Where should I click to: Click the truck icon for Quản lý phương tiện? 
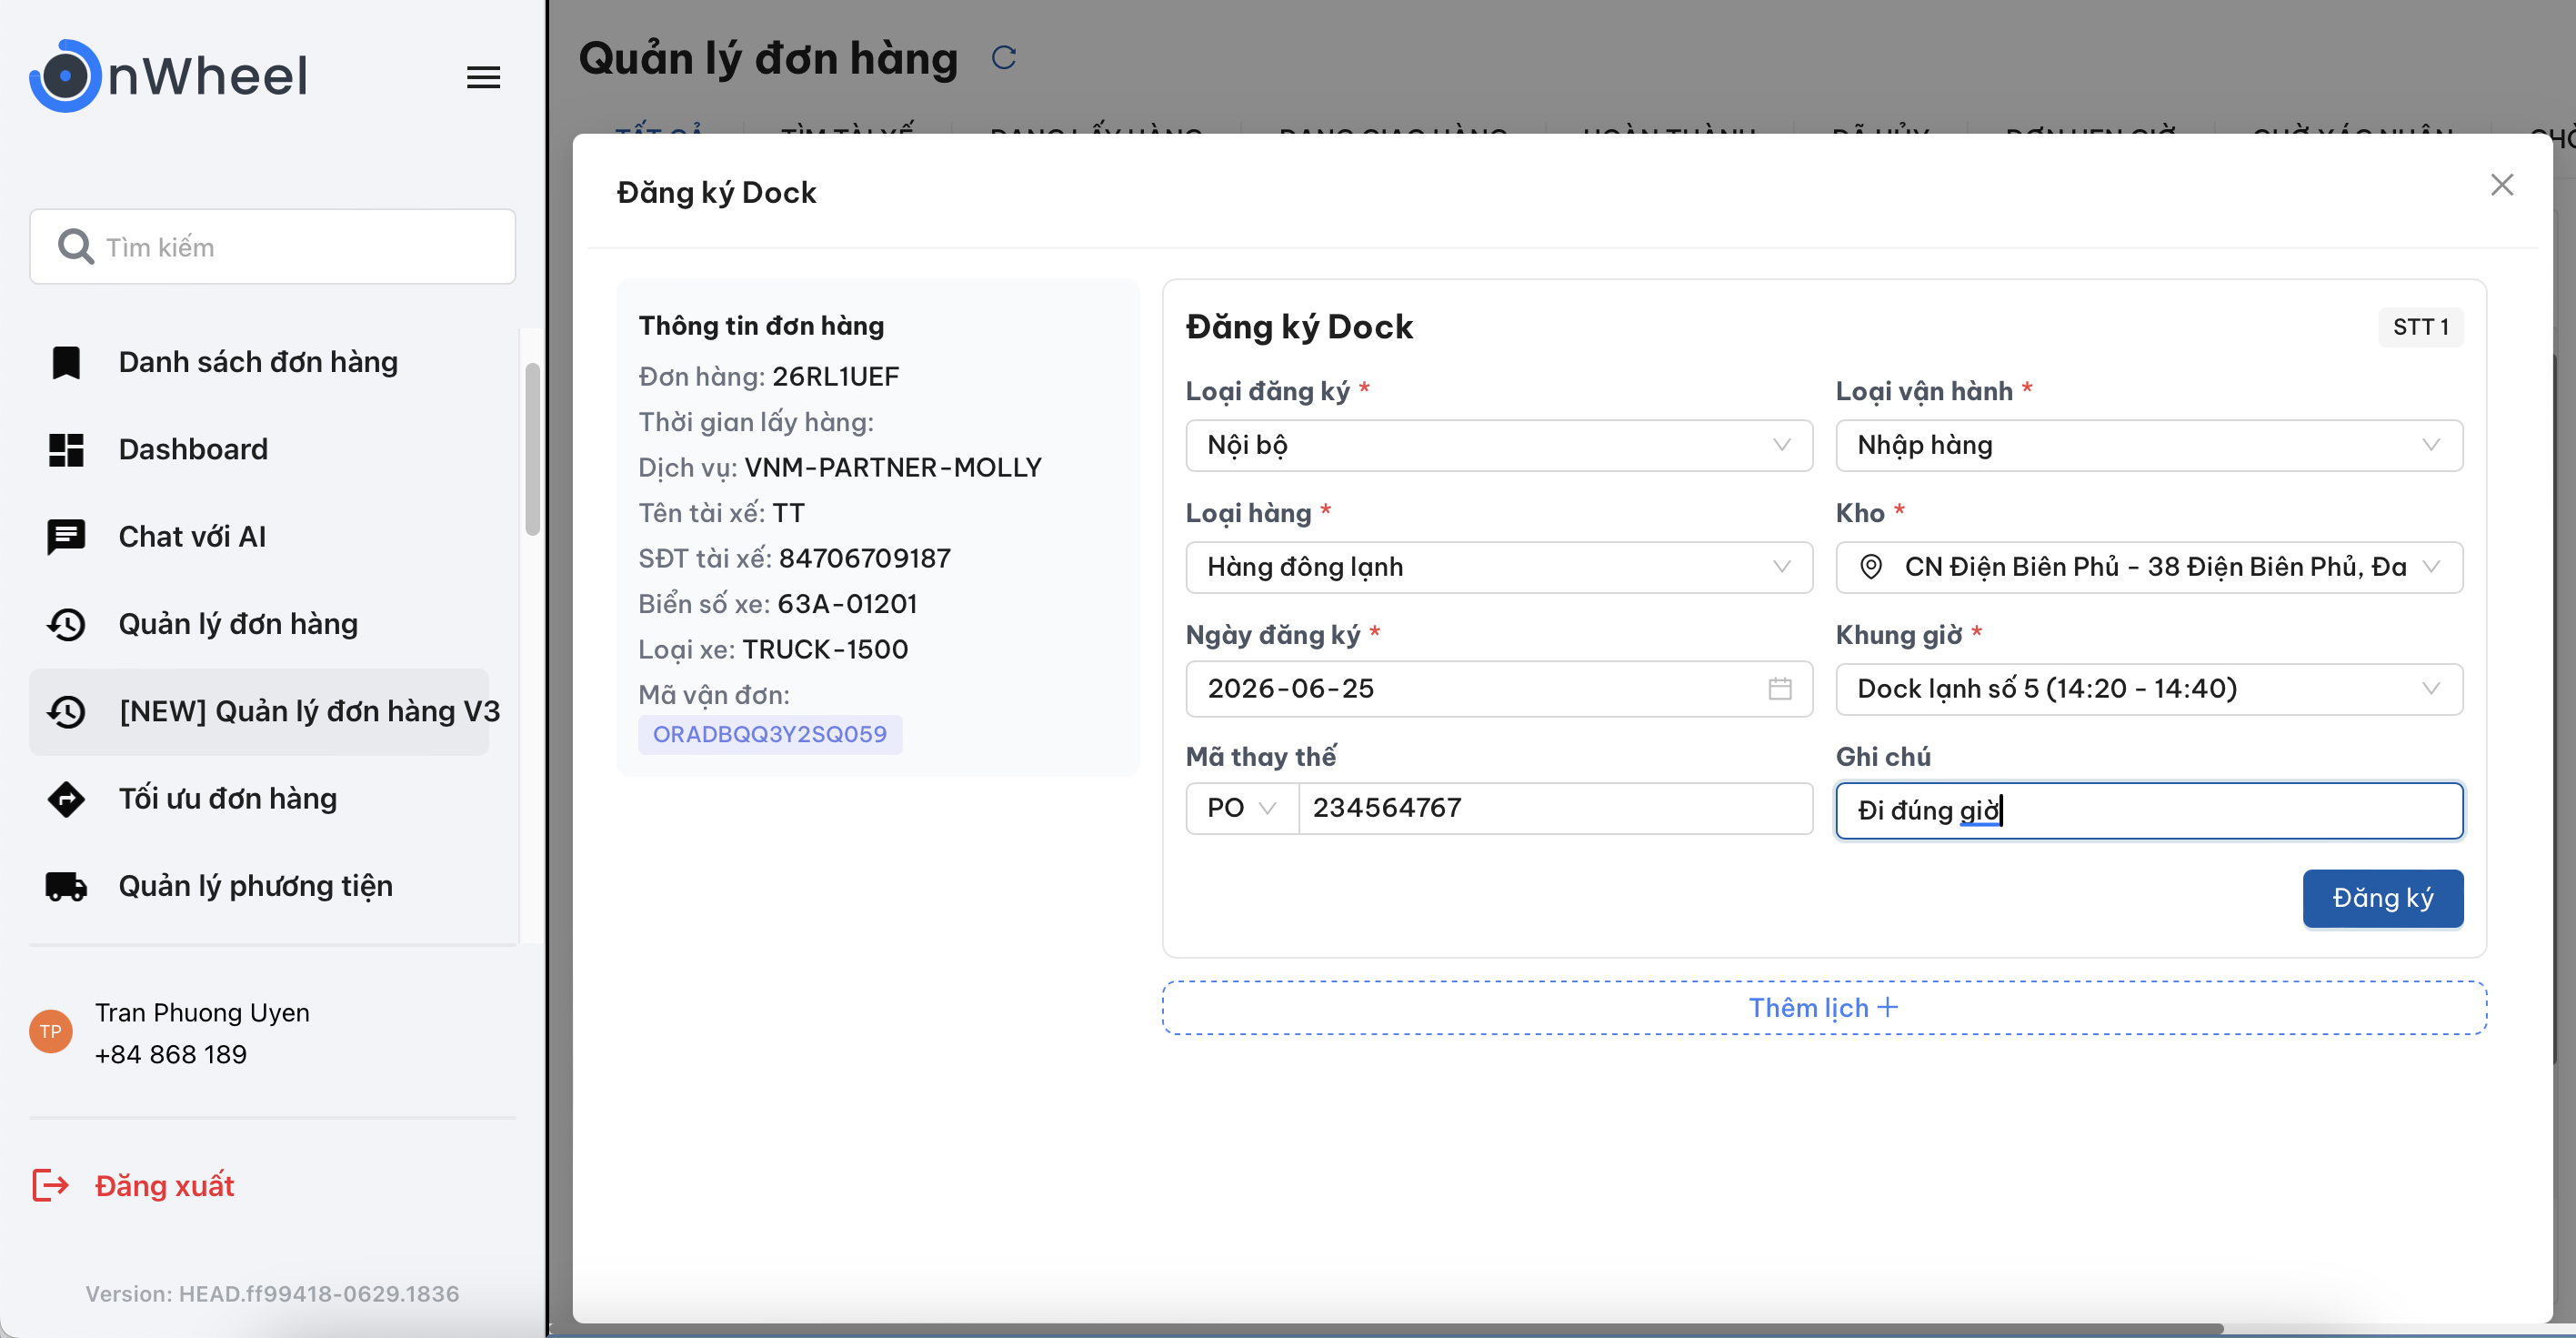click(x=66, y=886)
